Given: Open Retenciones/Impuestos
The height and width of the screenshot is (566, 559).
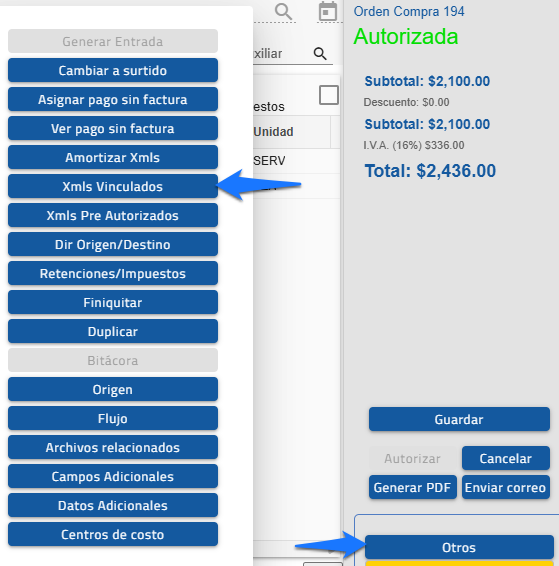Looking at the screenshot, I should 113,273.
